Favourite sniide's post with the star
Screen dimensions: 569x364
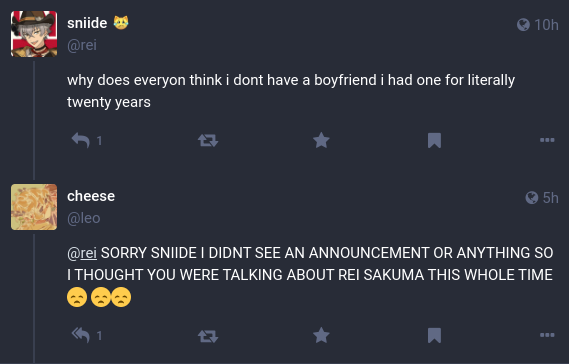click(321, 140)
